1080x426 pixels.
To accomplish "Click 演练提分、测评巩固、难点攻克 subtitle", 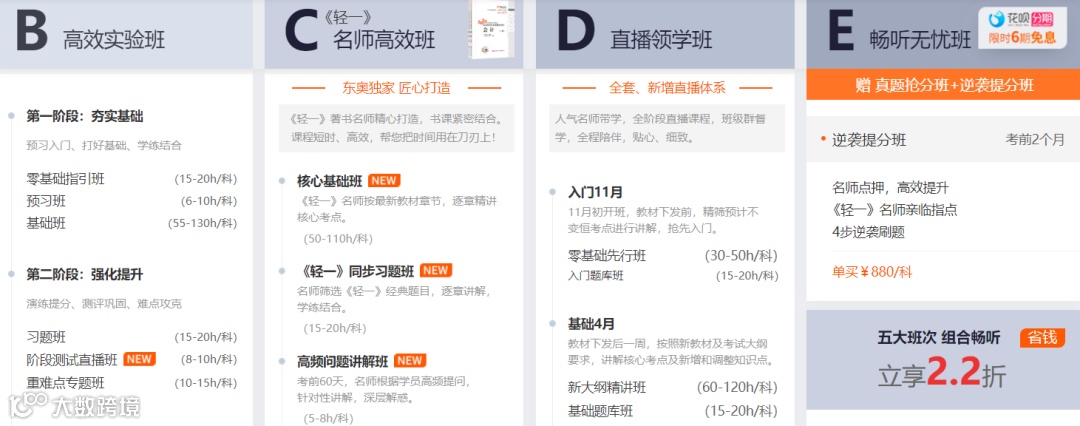I will click(x=104, y=303).
